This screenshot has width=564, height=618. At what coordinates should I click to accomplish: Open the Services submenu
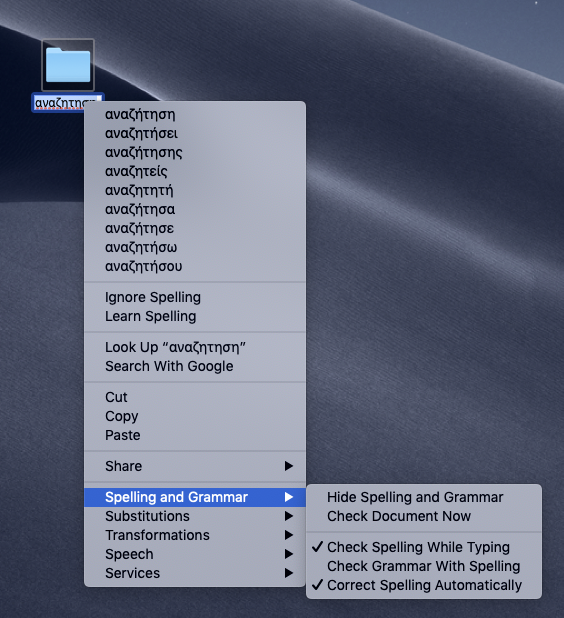pyautogui.click(x=195, y=573)
